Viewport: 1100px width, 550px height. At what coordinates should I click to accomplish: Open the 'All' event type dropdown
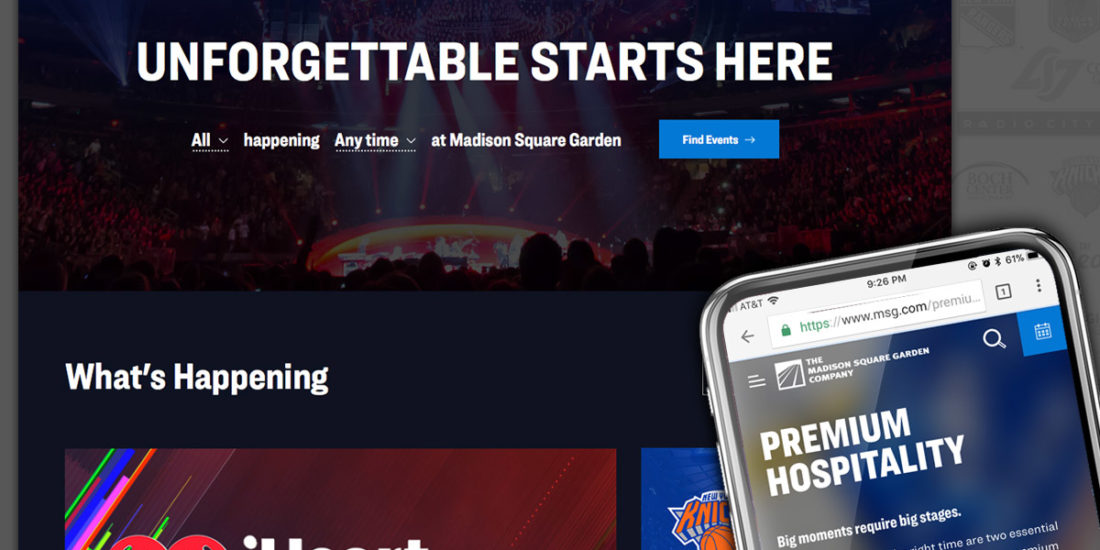[x=210, y=140]
